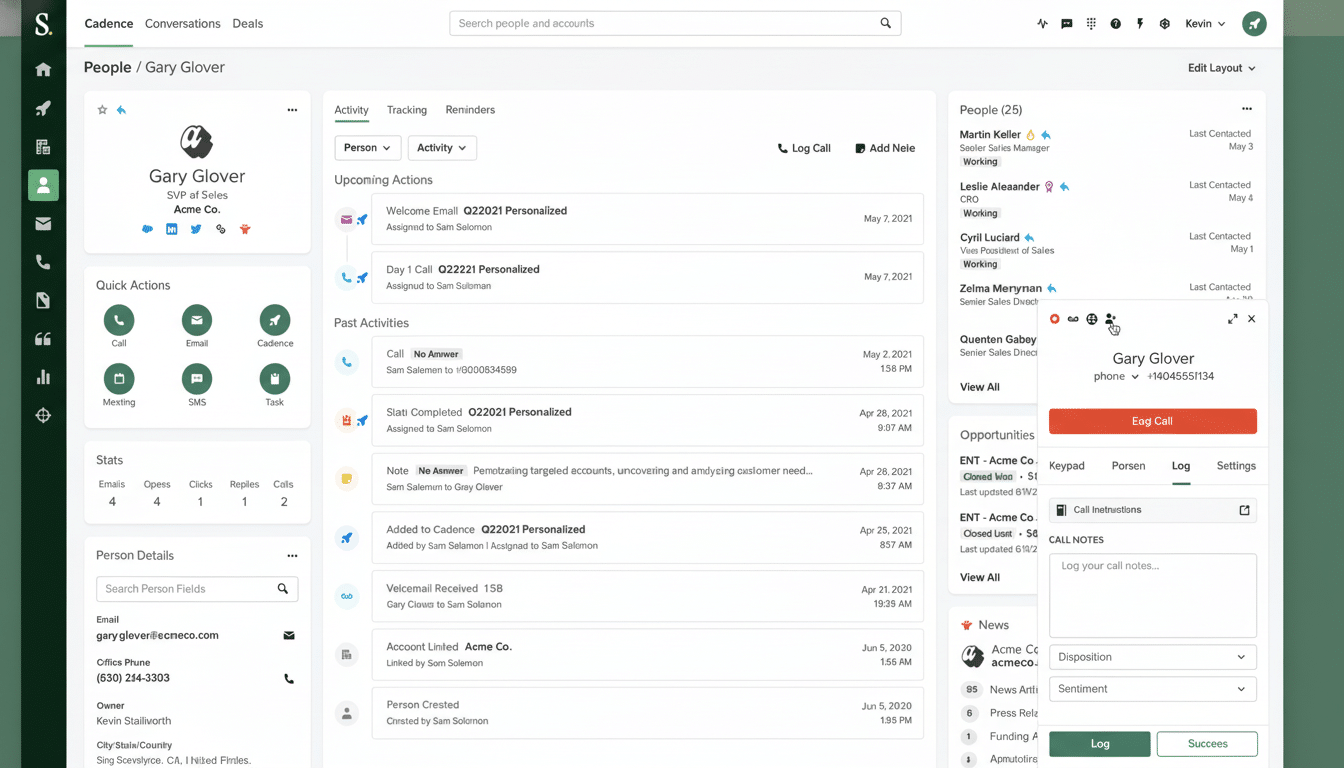1344x768 pixels.
Task: Click the End Call button
Action: [x=1152, y=421]
